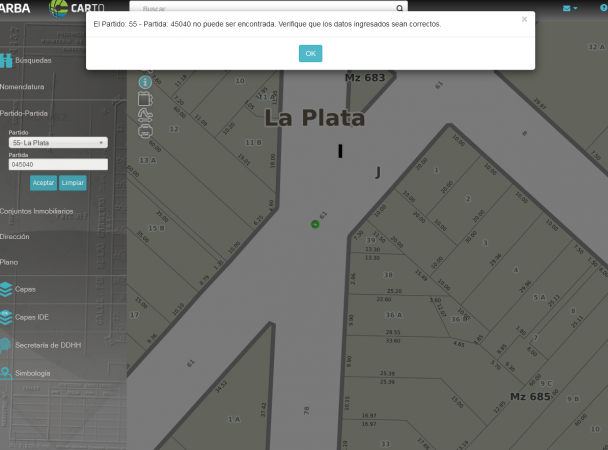
Task: Open the Simbología icon
Action: click(6, 373)
